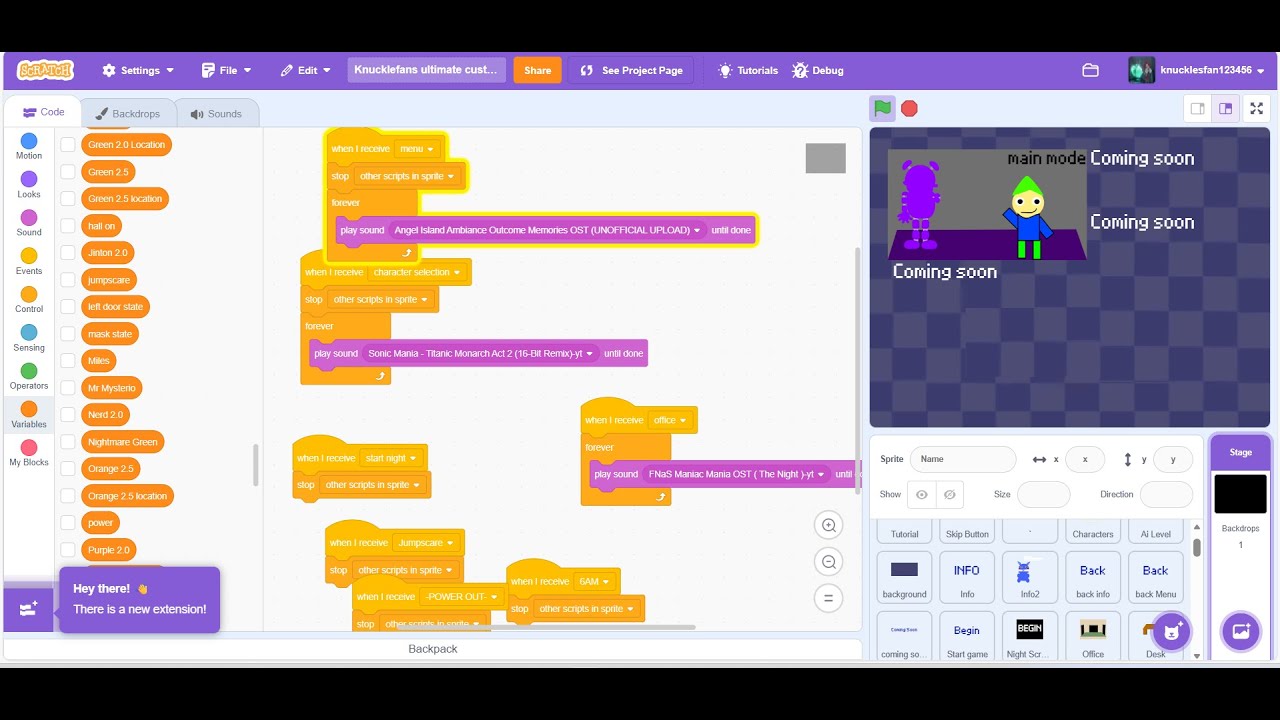Switch to the Backdrops tab
Screen dimensions: 1280x720
127,113
